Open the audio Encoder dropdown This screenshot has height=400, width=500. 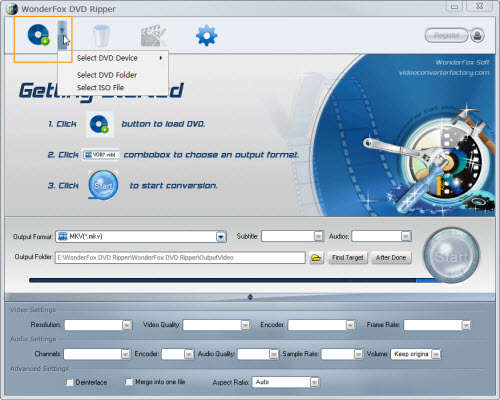click(178, 354)
